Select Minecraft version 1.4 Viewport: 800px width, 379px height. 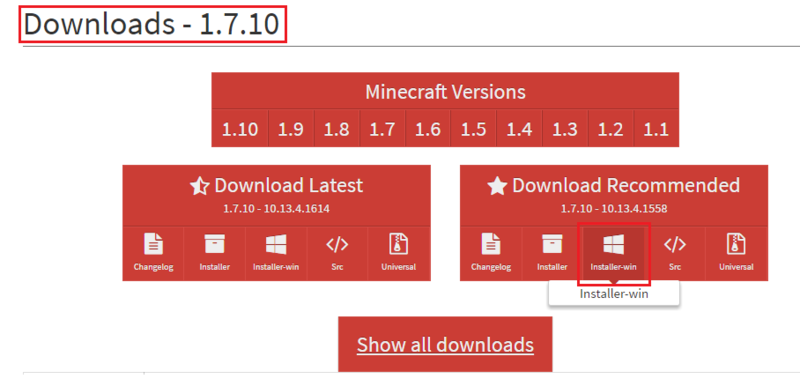519,129
